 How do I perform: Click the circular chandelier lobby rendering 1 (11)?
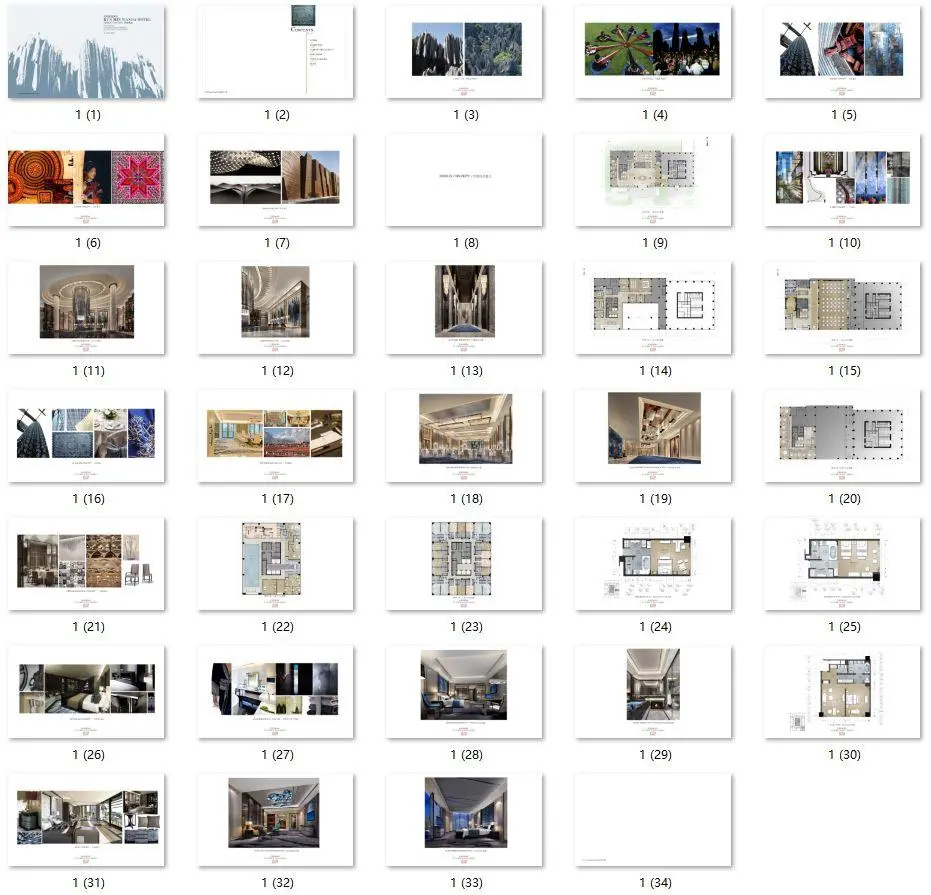coord(85,307)
